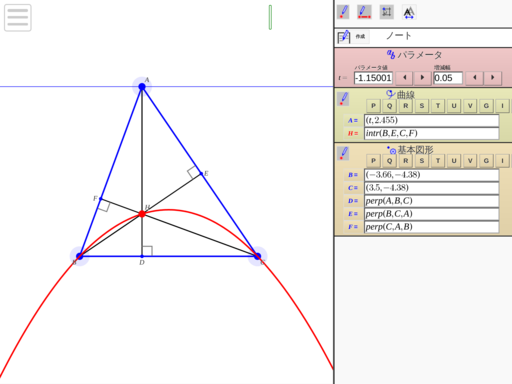This screenshot has width=512, height=384.
Task: Edit the H field intr(B,E,C,F)
Action: pos(432,133)
